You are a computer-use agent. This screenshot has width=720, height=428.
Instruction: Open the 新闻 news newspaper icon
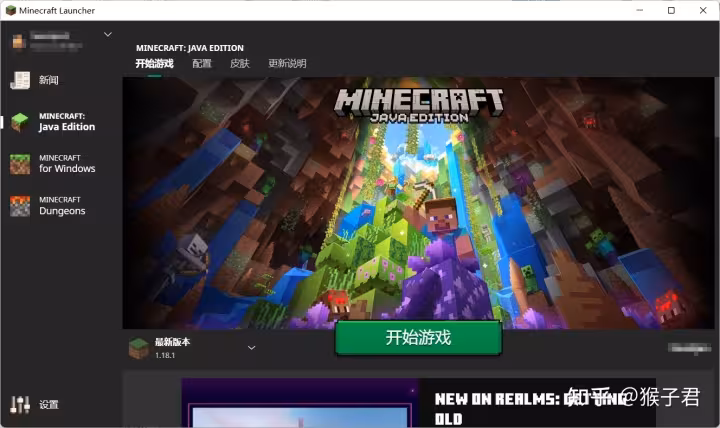pyautogui.click(x=20, y=80)
